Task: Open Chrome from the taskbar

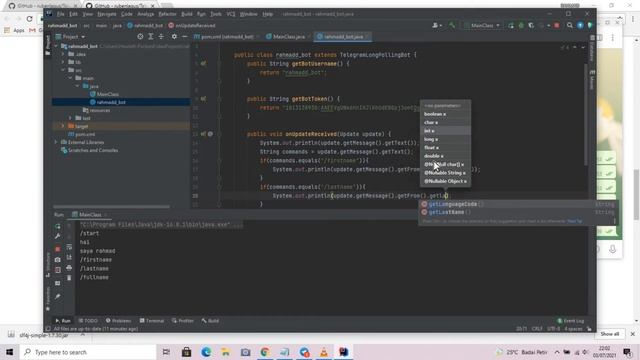Action: tap(265, 352)
